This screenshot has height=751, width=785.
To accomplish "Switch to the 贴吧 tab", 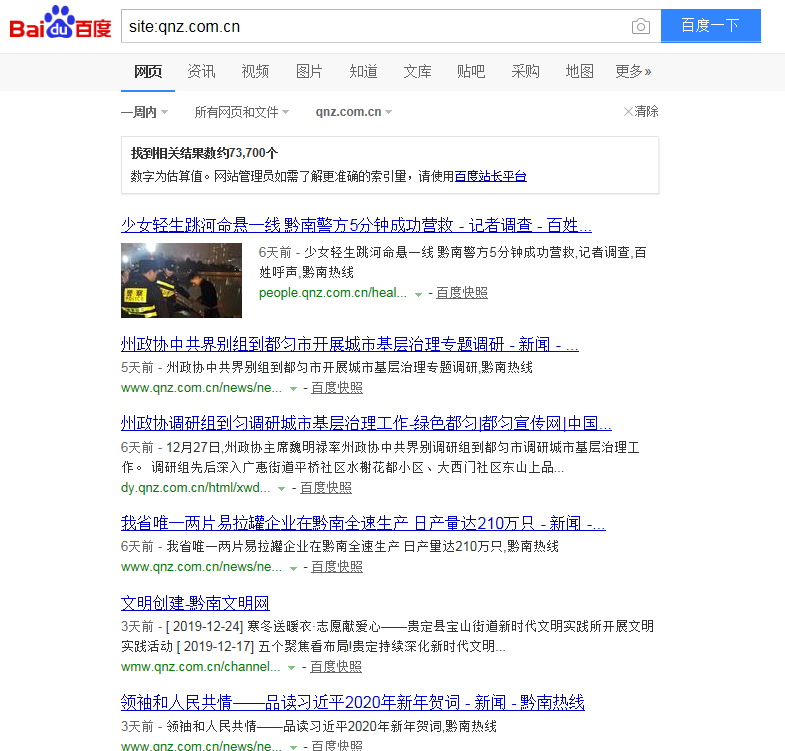I will coord(471,72).
